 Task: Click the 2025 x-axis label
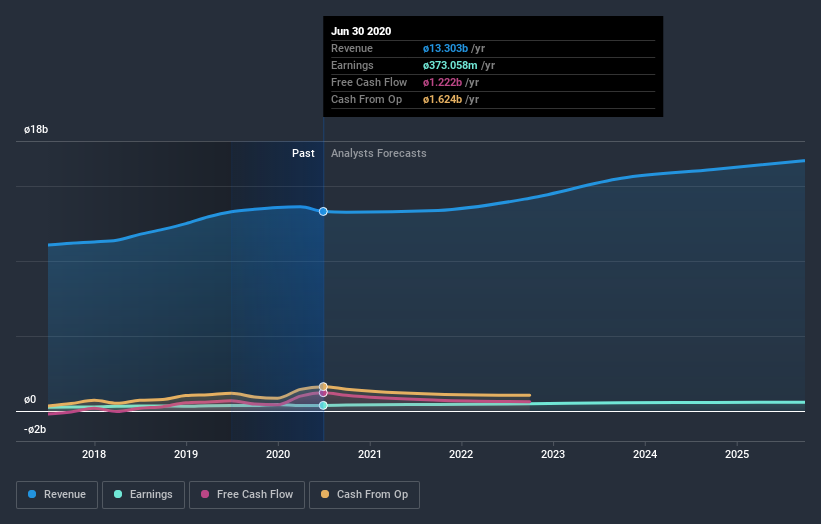tap(737, 454)
